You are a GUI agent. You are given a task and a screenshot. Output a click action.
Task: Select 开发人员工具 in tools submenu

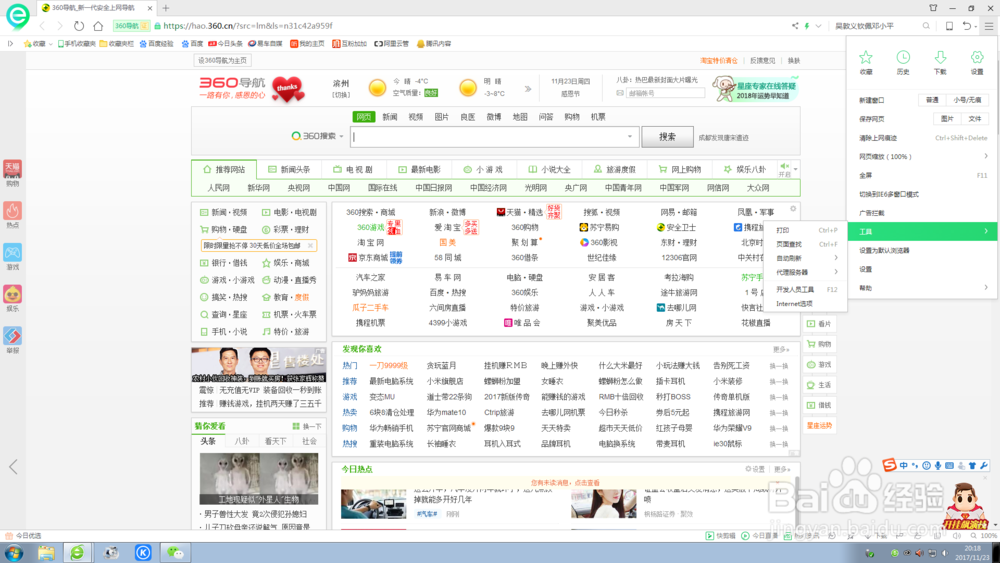click(805, 289)
